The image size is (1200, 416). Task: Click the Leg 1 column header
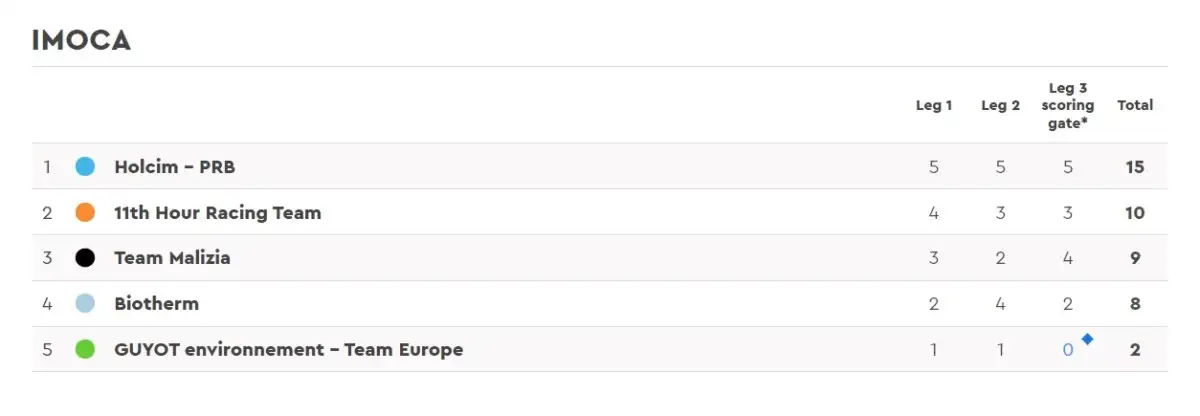click(x=934, y=105)
